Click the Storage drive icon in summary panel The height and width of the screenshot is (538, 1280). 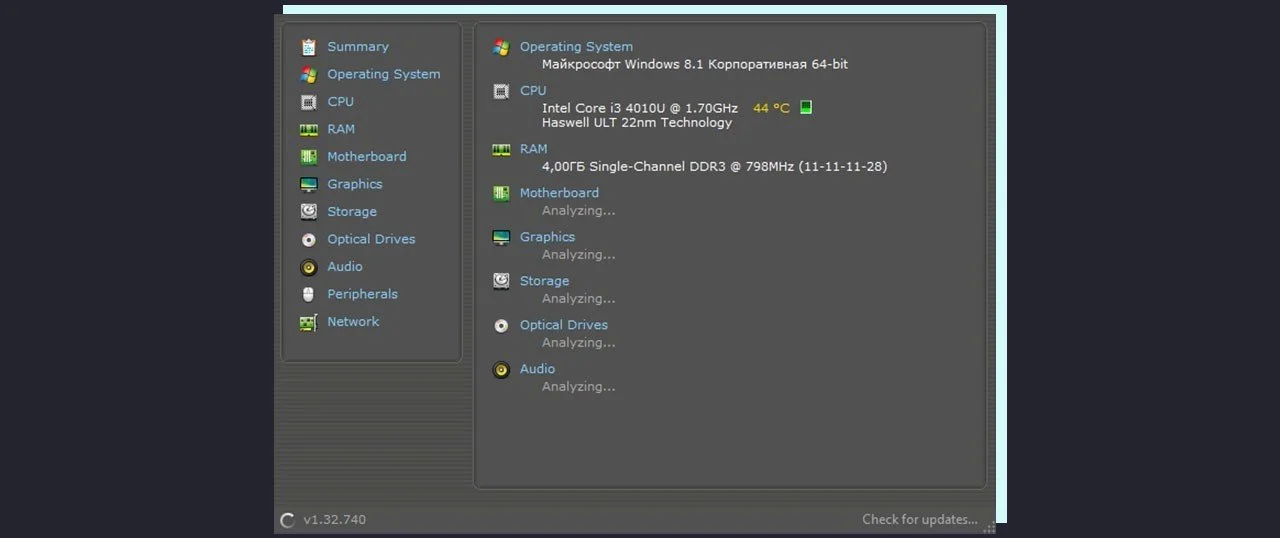(x=501, y=281)
